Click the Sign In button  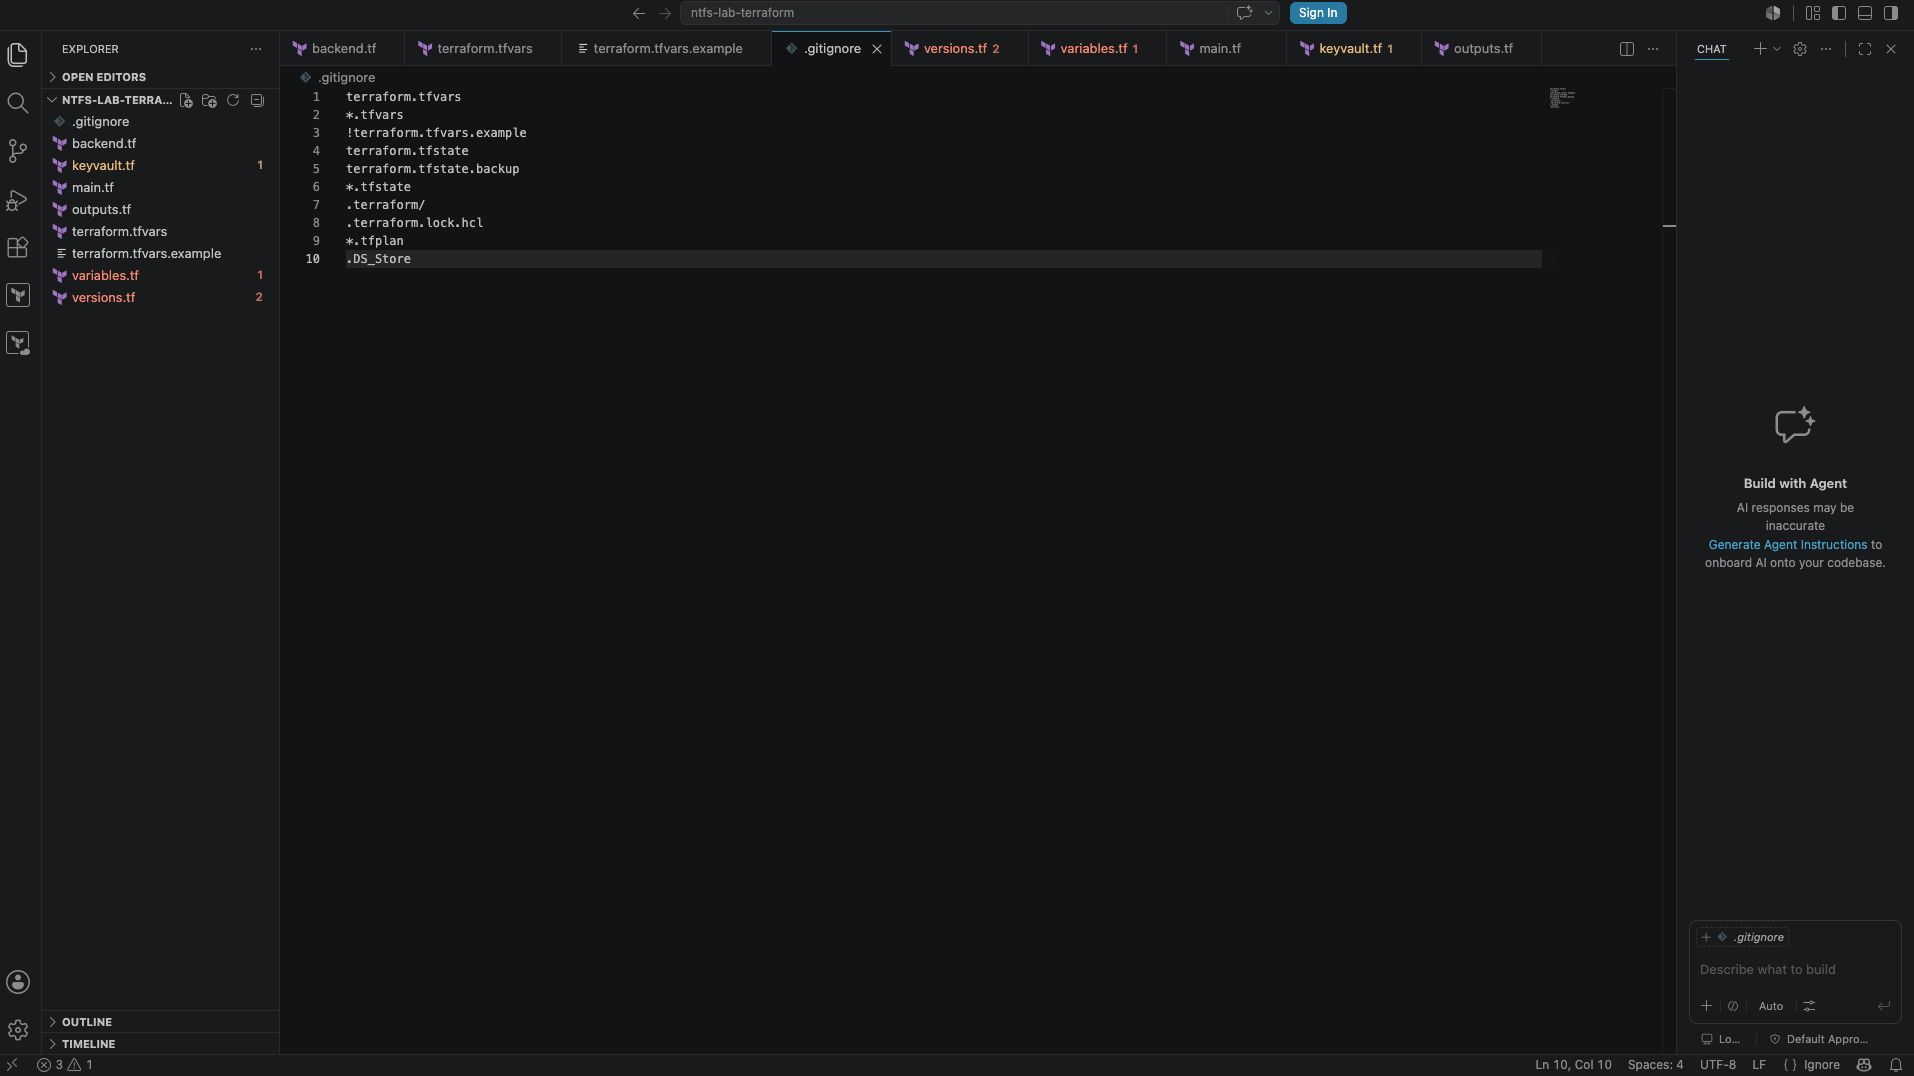pos(1317,13)
